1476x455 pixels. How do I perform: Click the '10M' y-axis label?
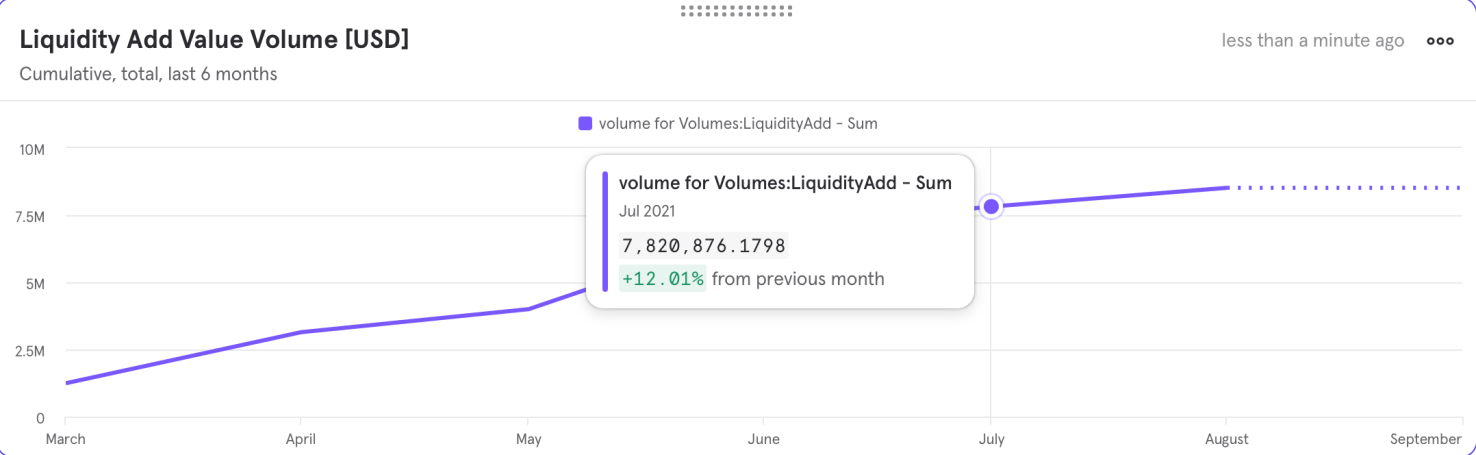(32, 149)
